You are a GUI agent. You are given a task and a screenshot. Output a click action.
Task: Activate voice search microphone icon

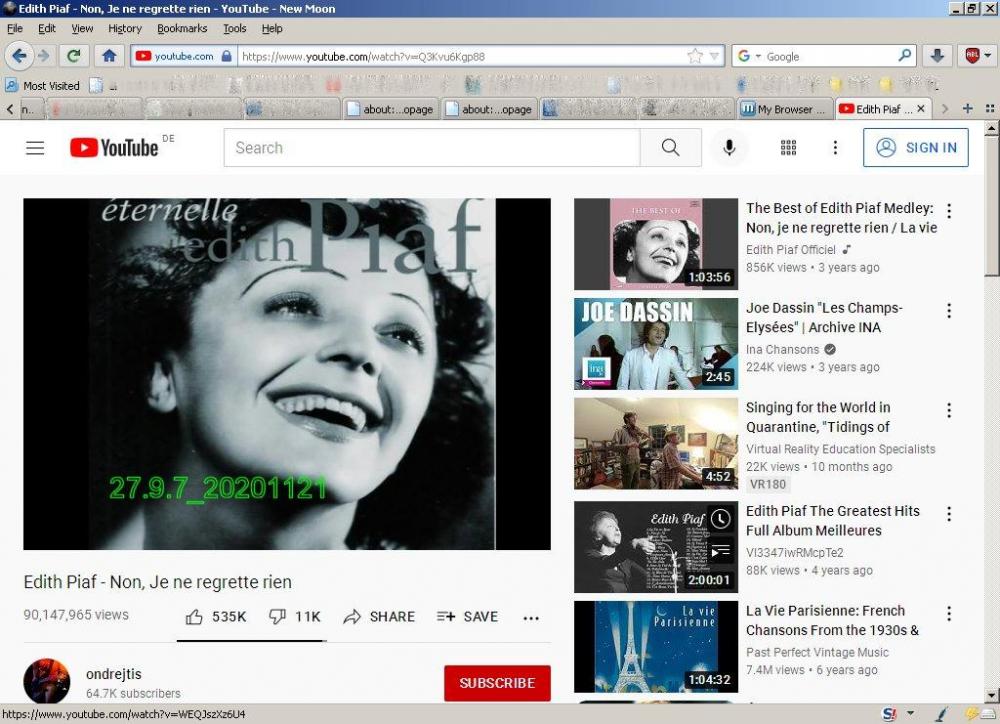coord(729,148)
